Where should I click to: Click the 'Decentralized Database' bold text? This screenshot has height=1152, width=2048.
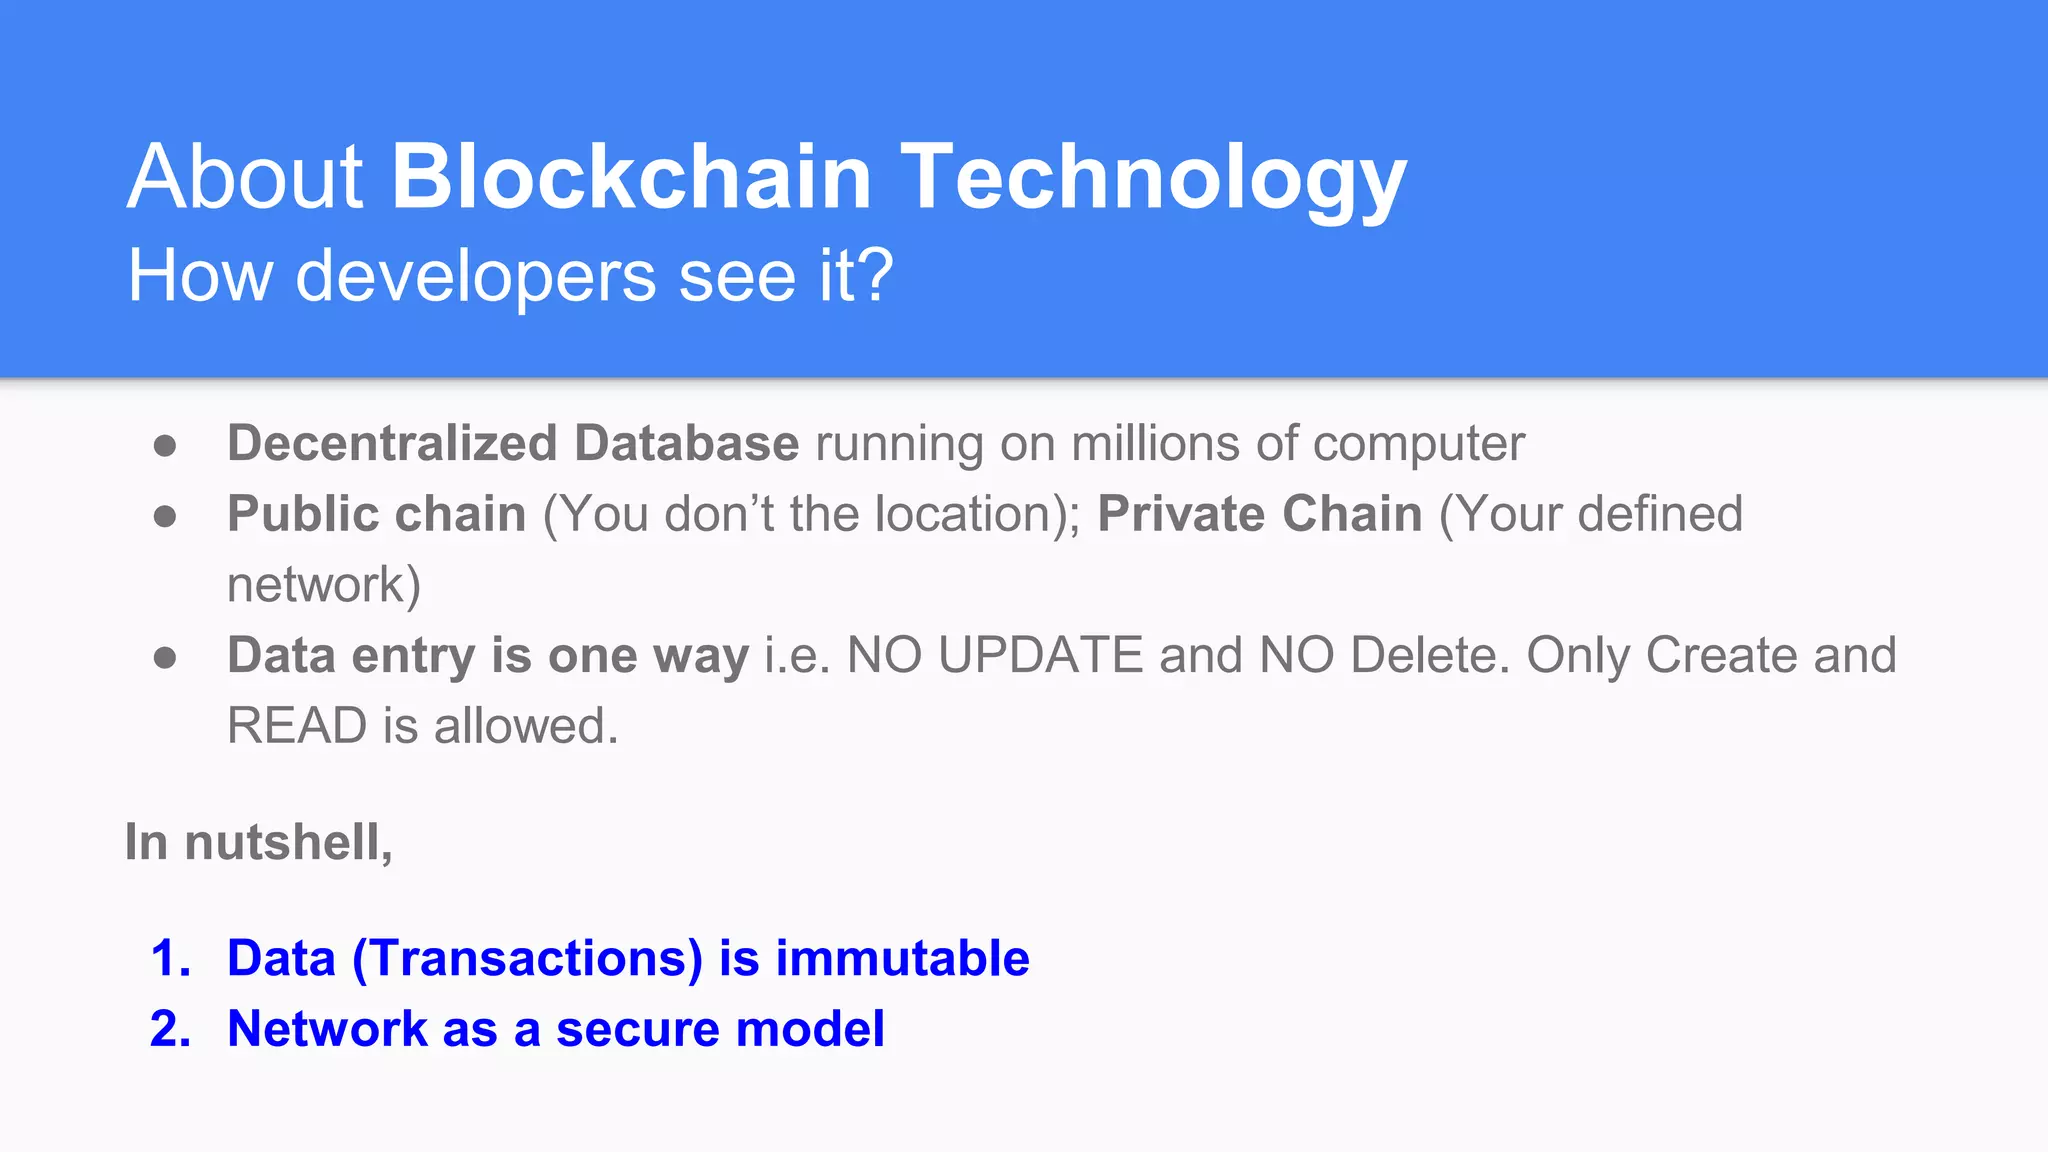(x=513, y=443)
